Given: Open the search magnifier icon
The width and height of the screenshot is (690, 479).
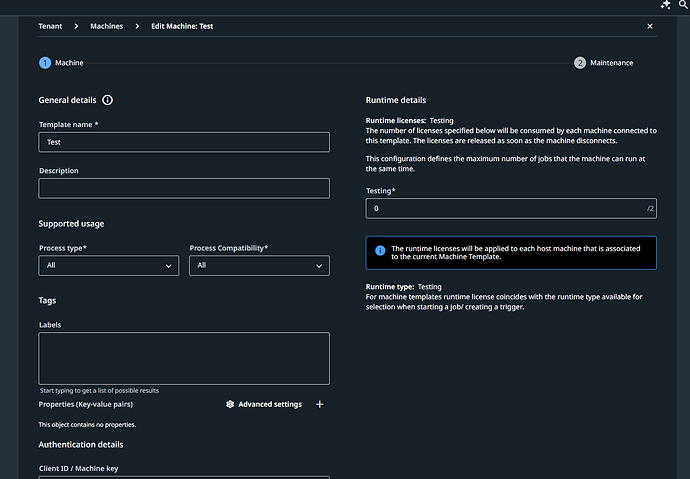Looking at the screenshot, I should pos(682,5).
